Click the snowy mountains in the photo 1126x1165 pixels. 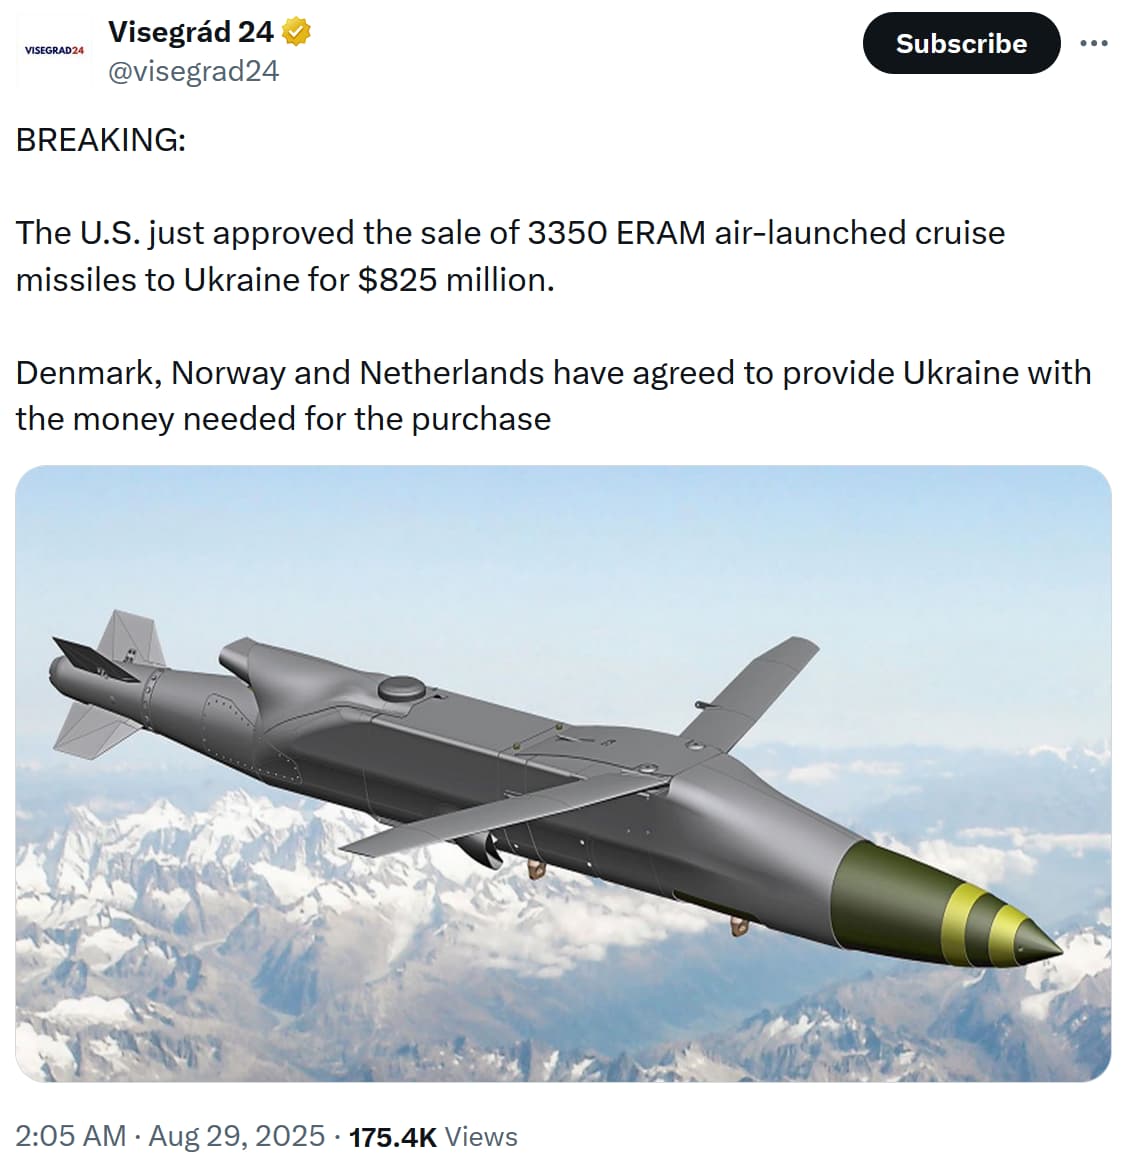[200, 930]
